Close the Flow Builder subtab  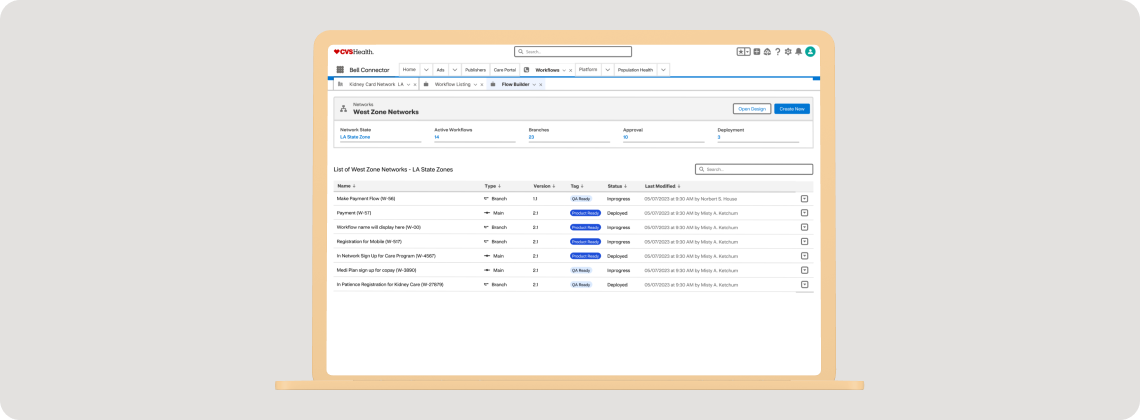click(x=541, y=85)
